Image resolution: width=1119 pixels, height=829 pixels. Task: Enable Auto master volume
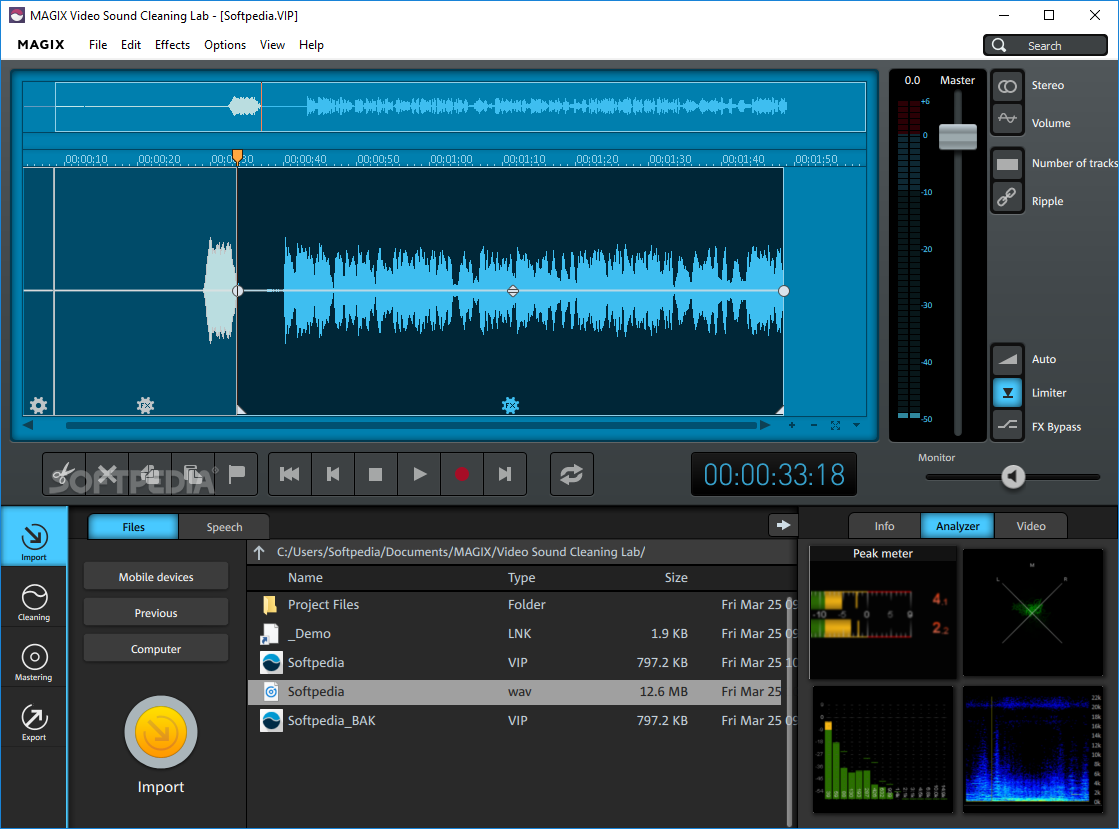tap(1007, 359)
